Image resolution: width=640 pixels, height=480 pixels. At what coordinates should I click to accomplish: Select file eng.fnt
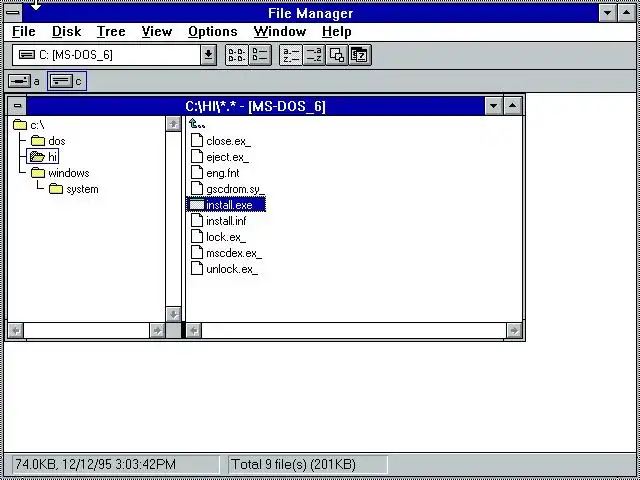click(x=215, y=173)
